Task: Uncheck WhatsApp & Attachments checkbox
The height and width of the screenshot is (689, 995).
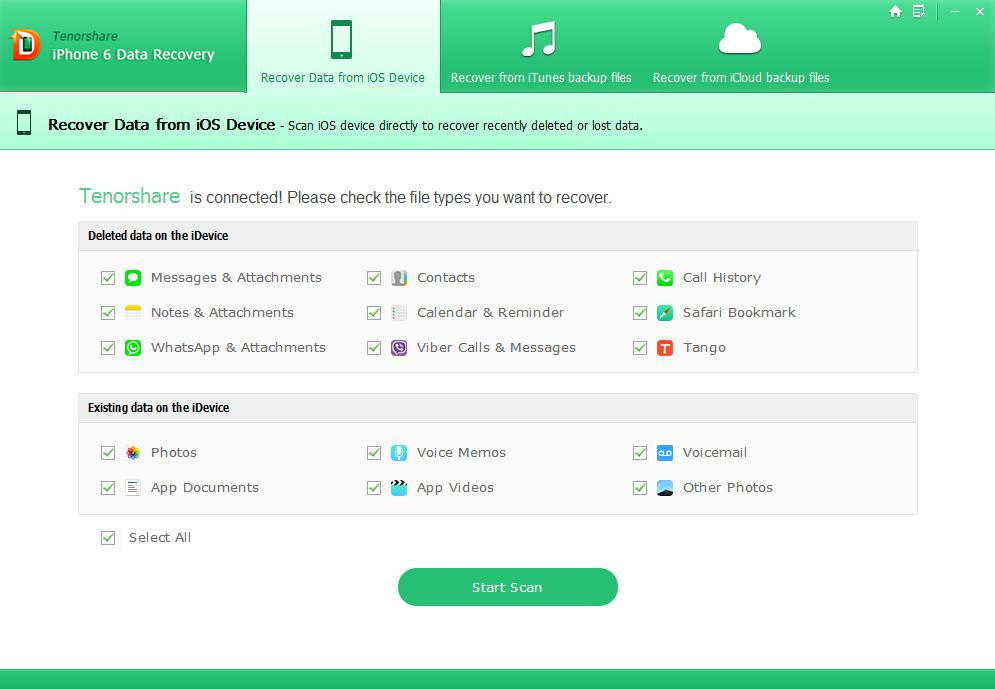Action: point(108,348)
